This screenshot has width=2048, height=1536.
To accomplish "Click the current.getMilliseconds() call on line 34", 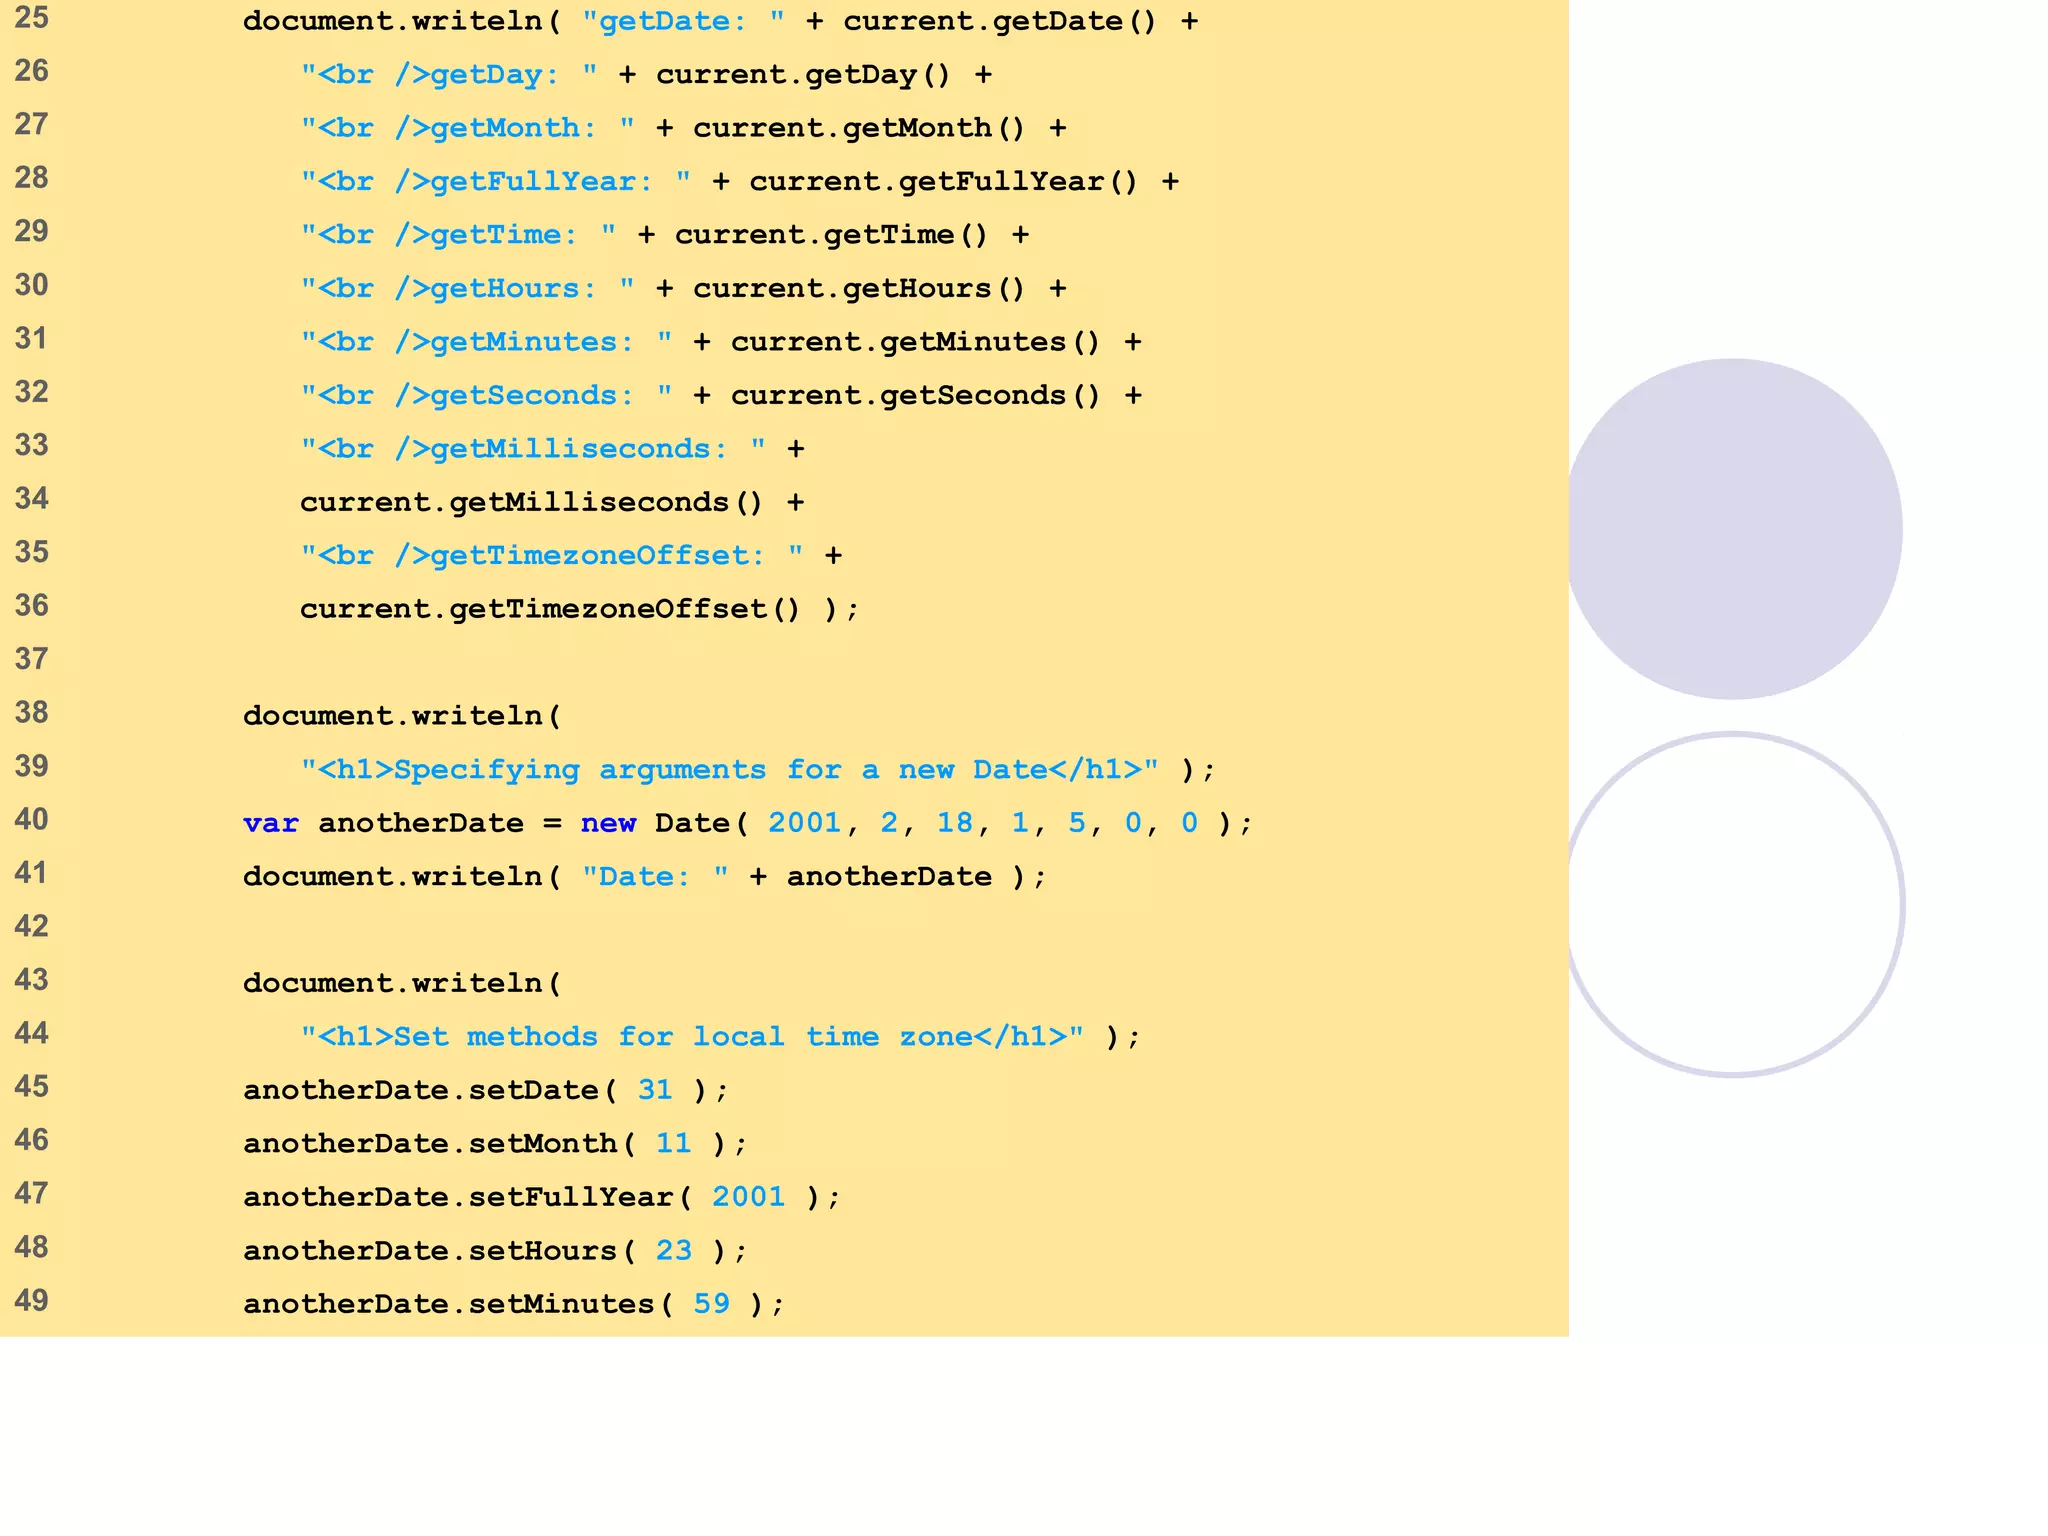I will point(530,502).
